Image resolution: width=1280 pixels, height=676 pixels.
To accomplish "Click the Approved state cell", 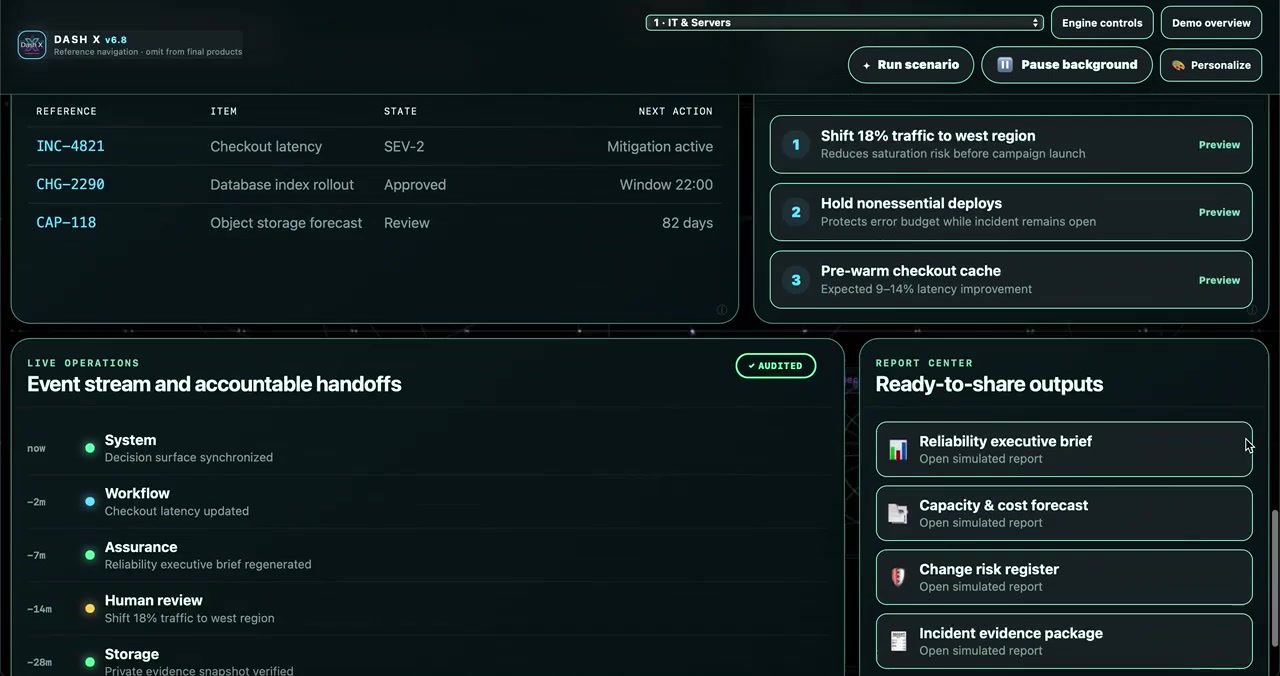I will click(415, 185).
